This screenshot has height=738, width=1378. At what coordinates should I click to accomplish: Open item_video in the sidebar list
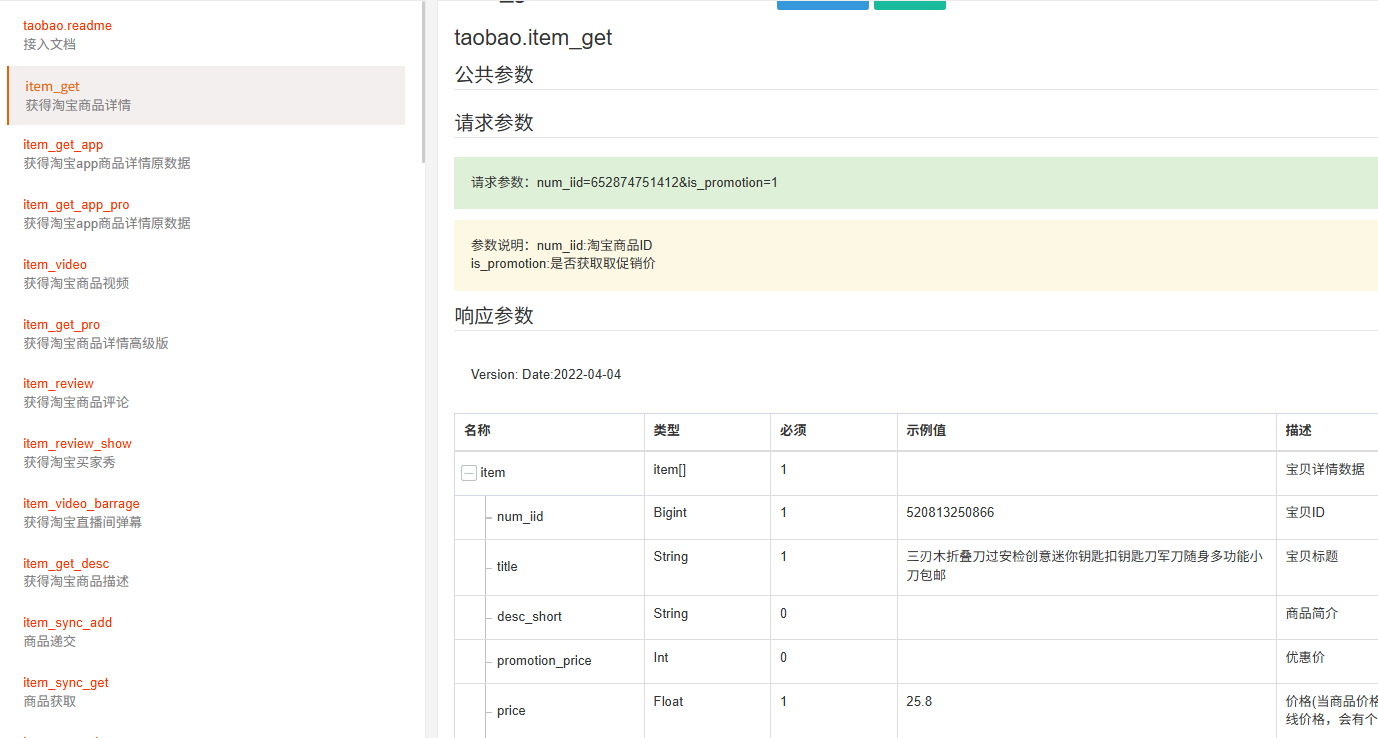(55, 265)
